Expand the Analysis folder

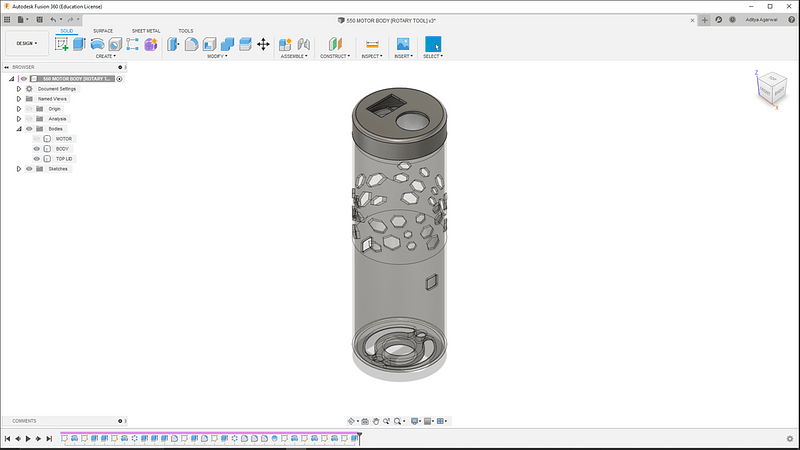pyautogui.click(x=19, y=119)
